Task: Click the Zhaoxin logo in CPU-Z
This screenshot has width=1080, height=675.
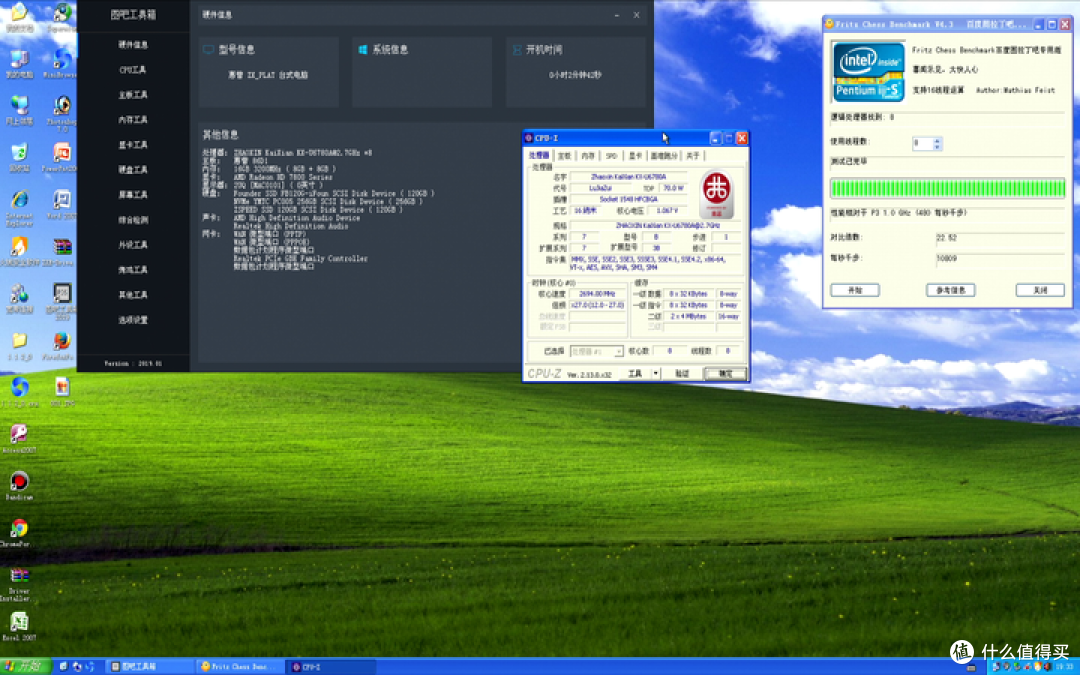Action: (716, 194)
